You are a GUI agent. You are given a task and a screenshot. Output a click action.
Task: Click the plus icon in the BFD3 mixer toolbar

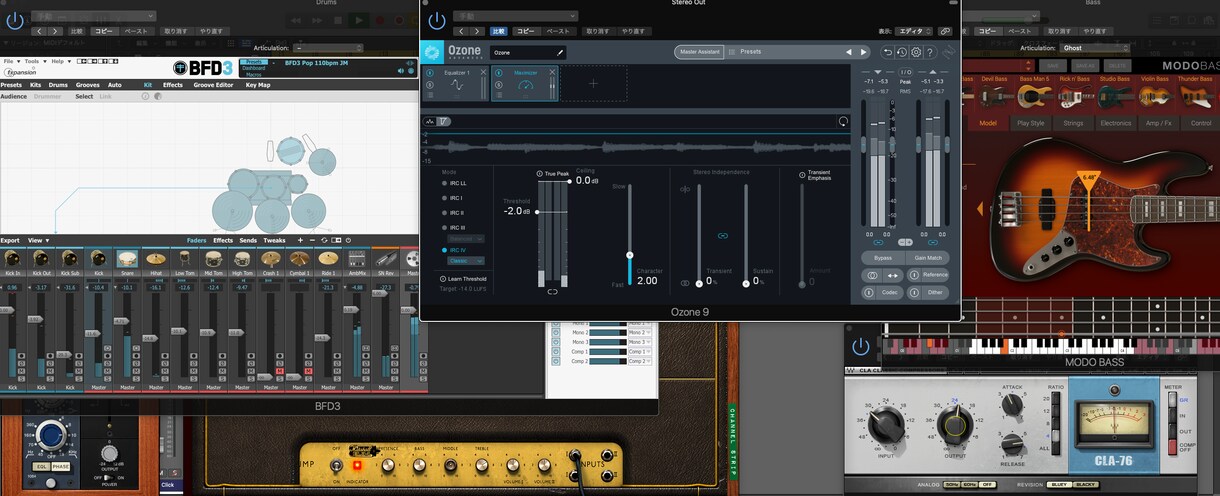299,240
